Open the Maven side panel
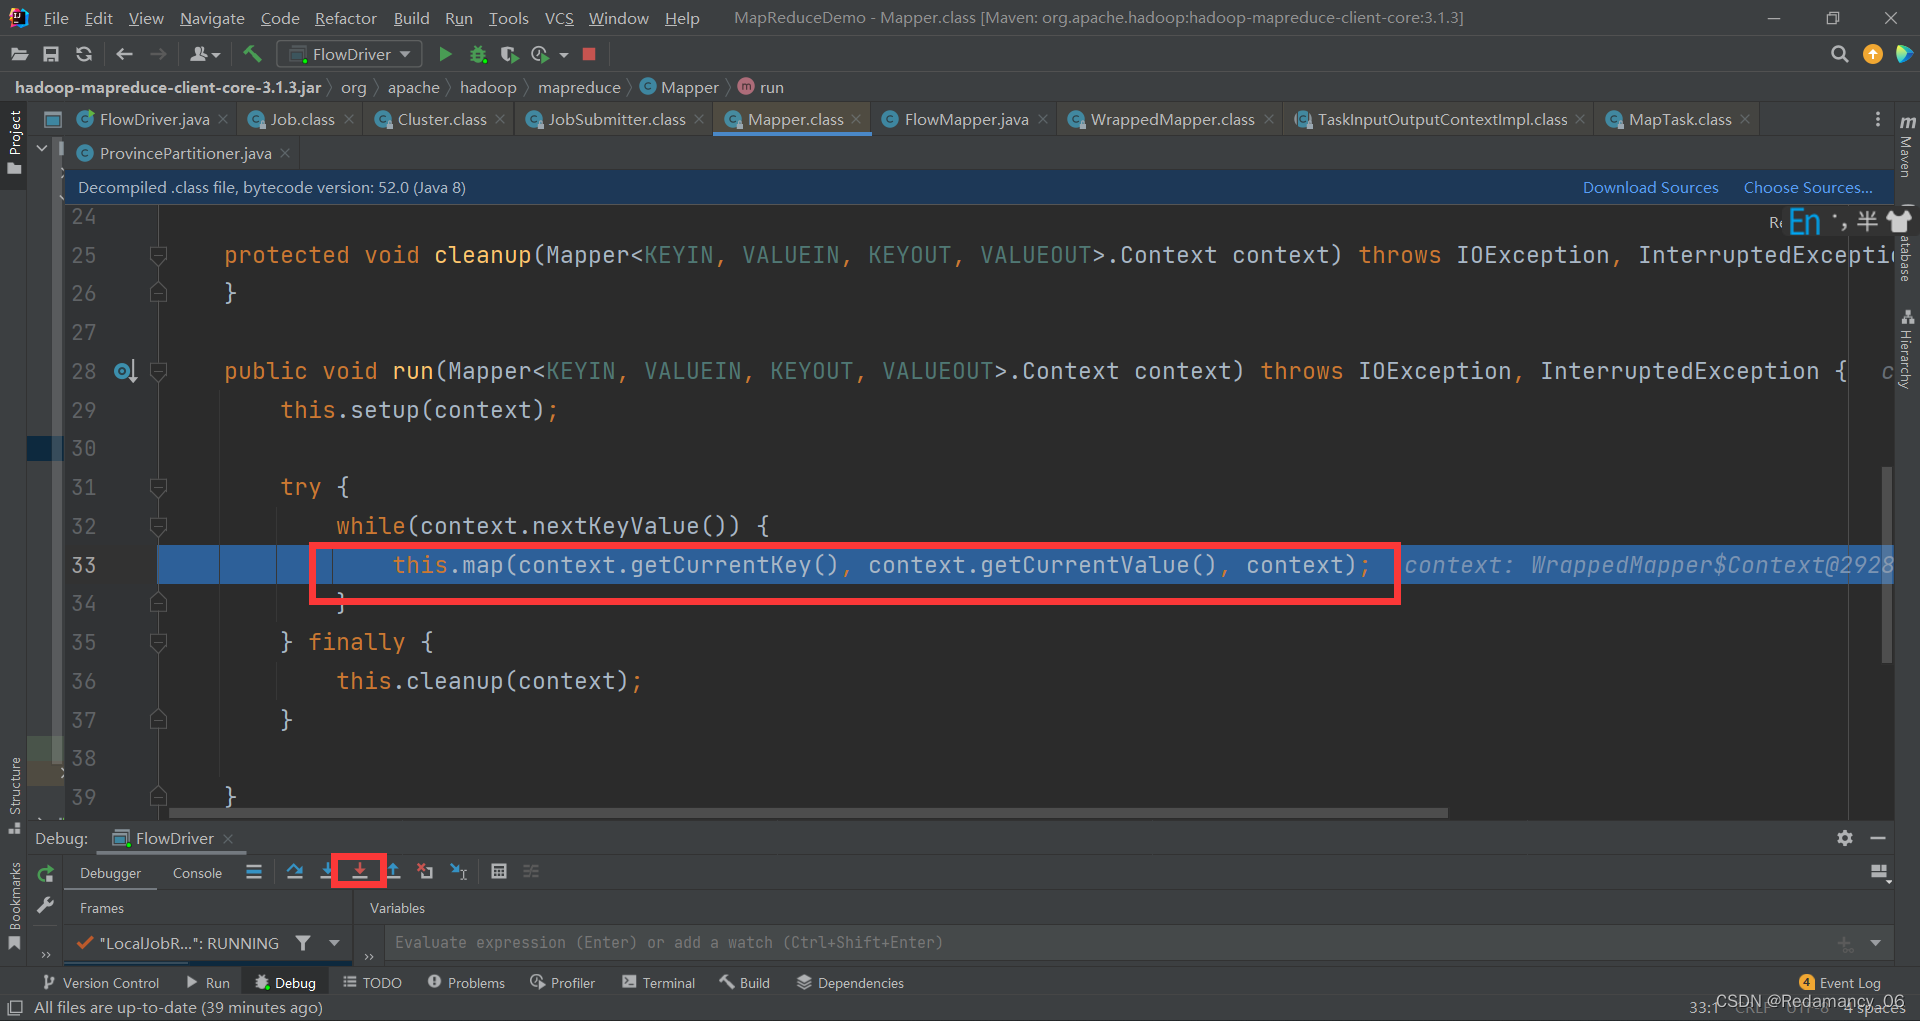The width and height of the screenshot is (1920, 1021). click(1906, 146)
